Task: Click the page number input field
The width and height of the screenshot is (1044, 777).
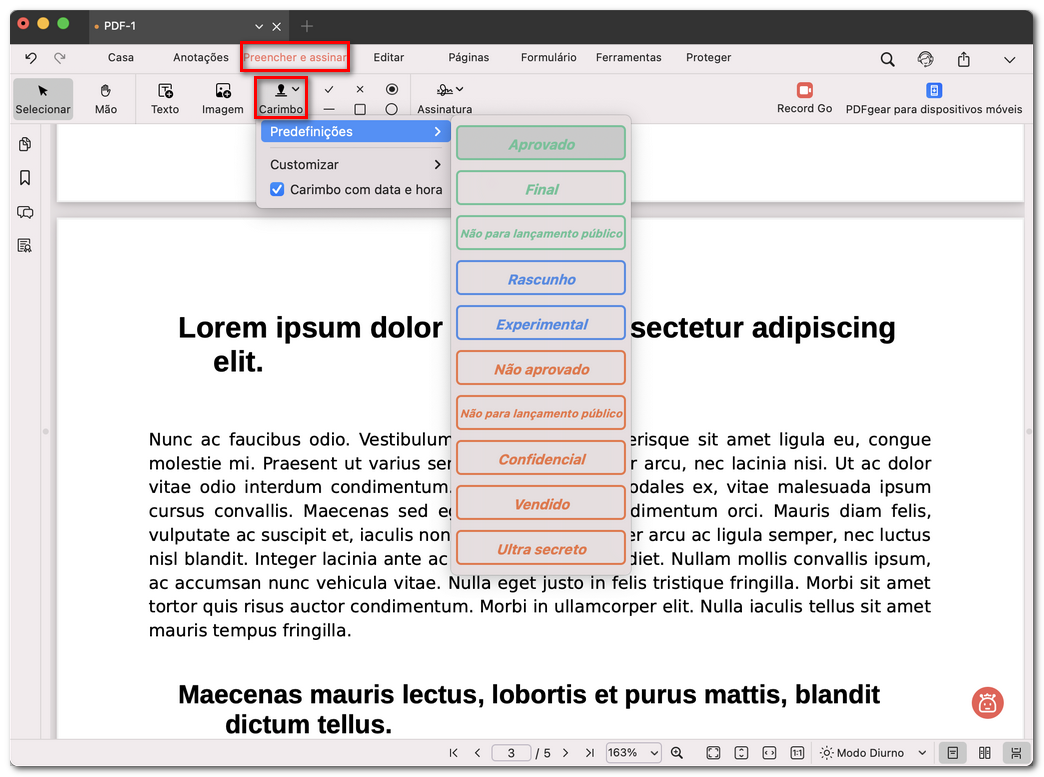Action: coord(511,753)
